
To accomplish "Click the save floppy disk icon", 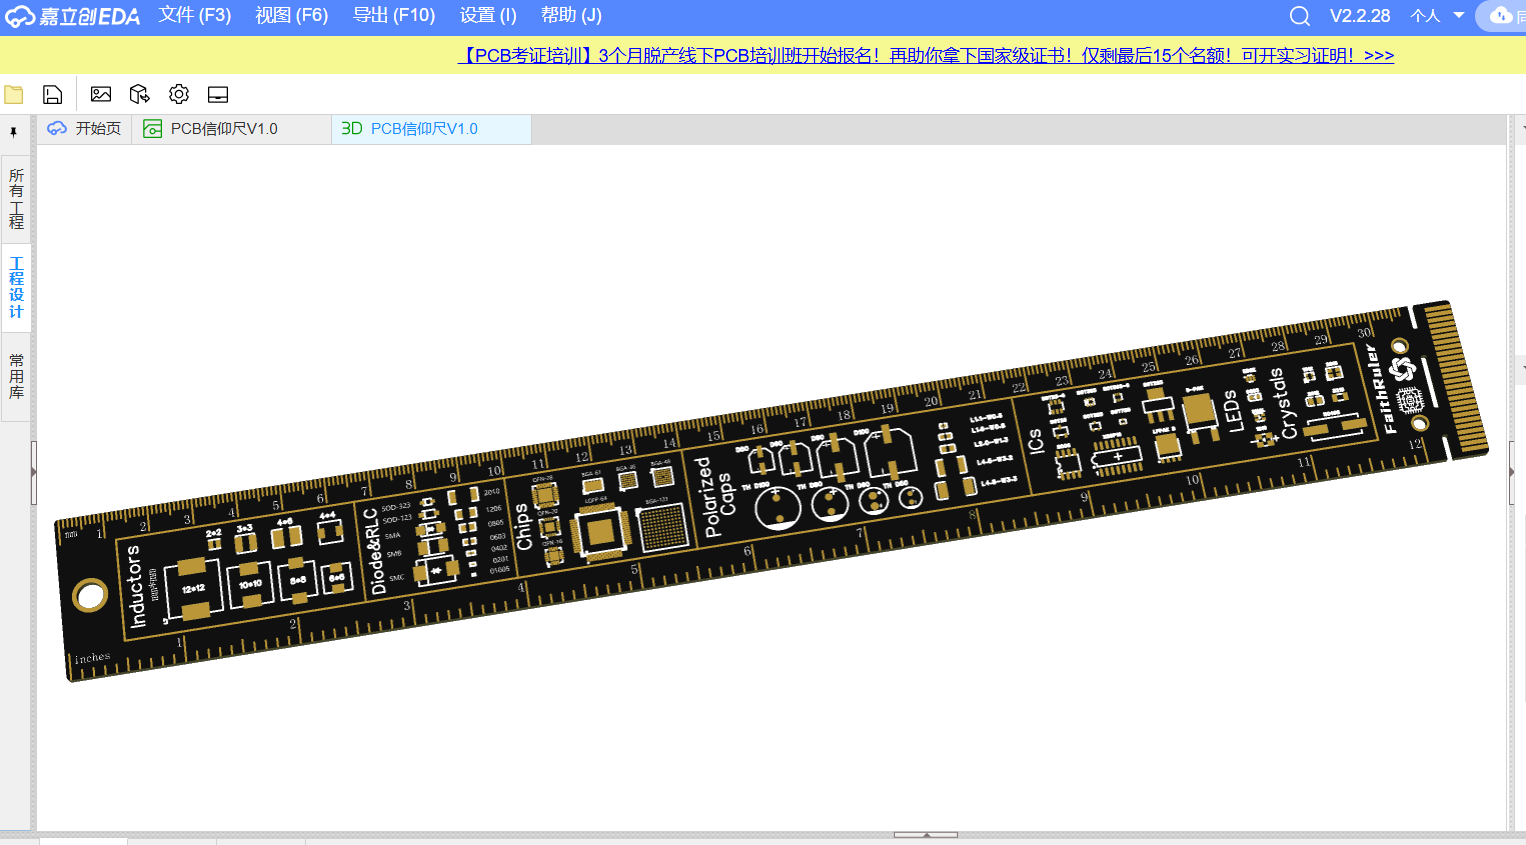I will [52, 94].
